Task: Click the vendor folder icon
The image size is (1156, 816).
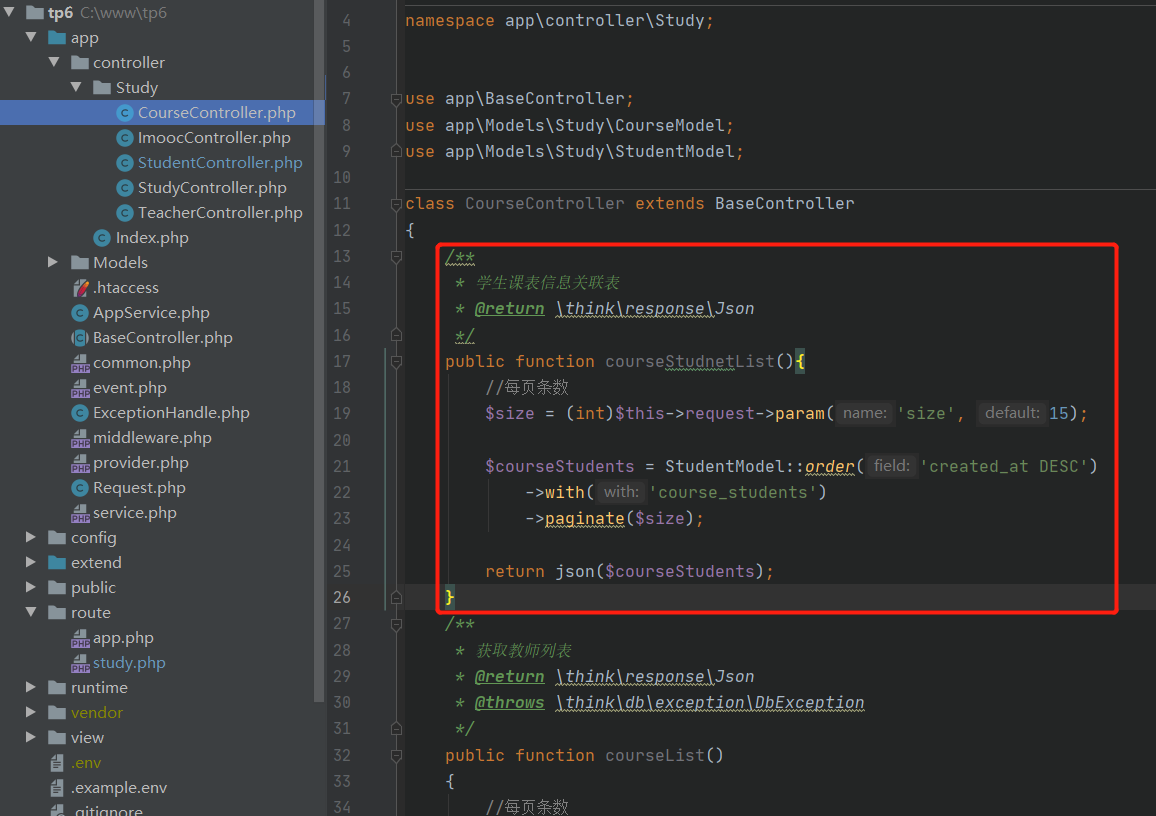Action: (58, 713)
